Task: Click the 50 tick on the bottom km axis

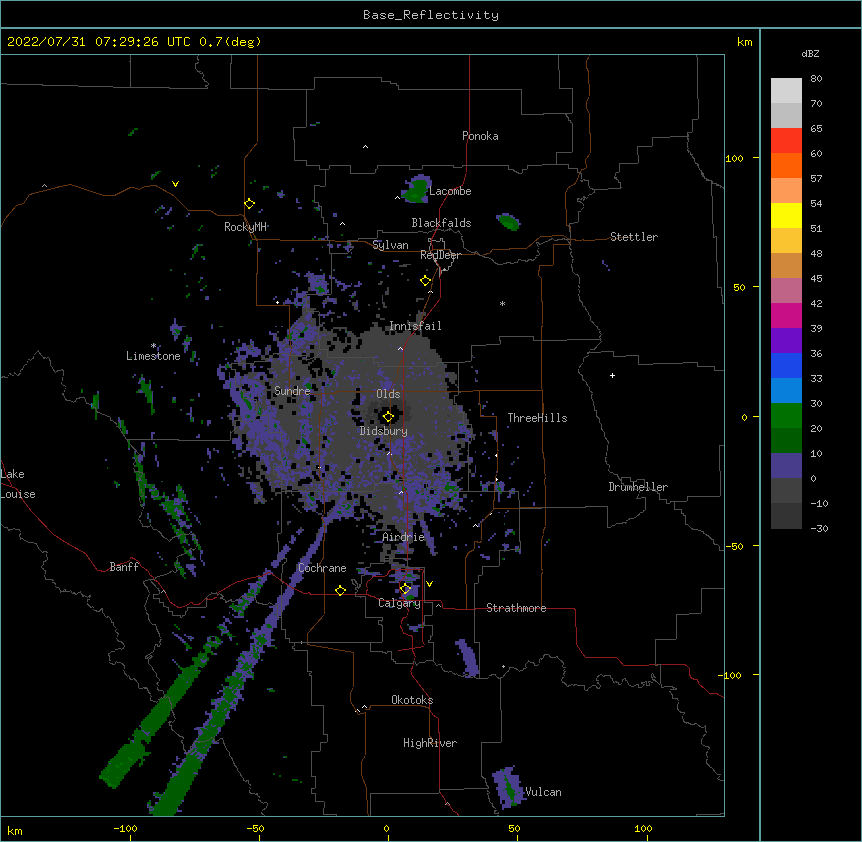Action: 514,828
